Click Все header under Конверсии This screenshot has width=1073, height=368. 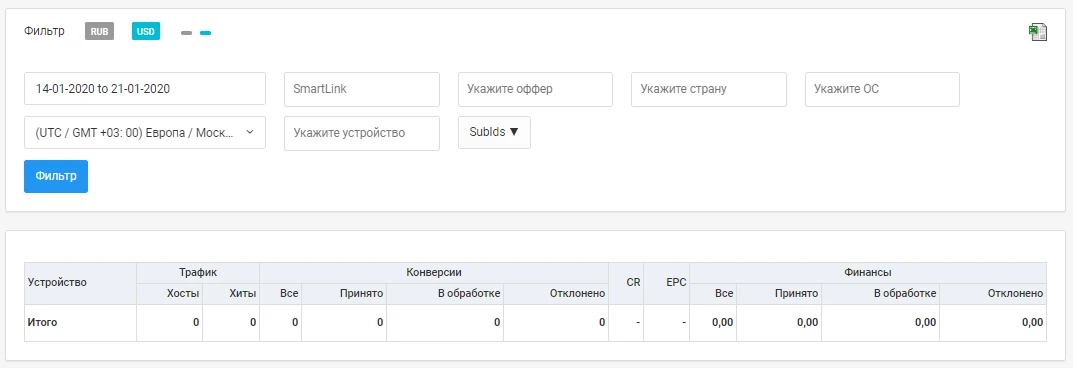(281, 293)
